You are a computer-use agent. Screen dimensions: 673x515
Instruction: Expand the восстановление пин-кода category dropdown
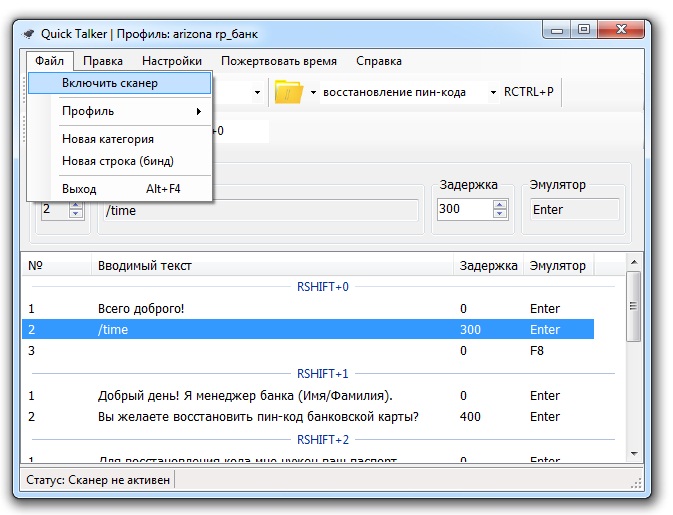(x=493, y=92)
